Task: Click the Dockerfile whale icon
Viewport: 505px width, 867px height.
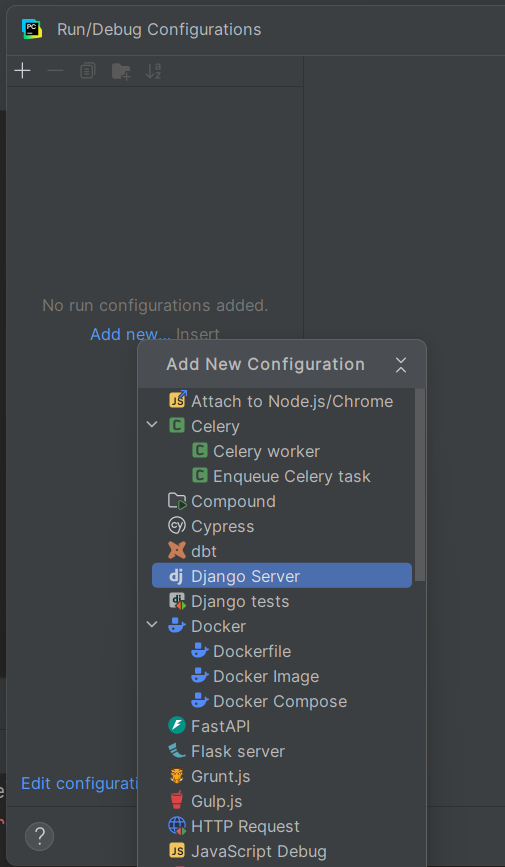Action: [x=200, y=651]
